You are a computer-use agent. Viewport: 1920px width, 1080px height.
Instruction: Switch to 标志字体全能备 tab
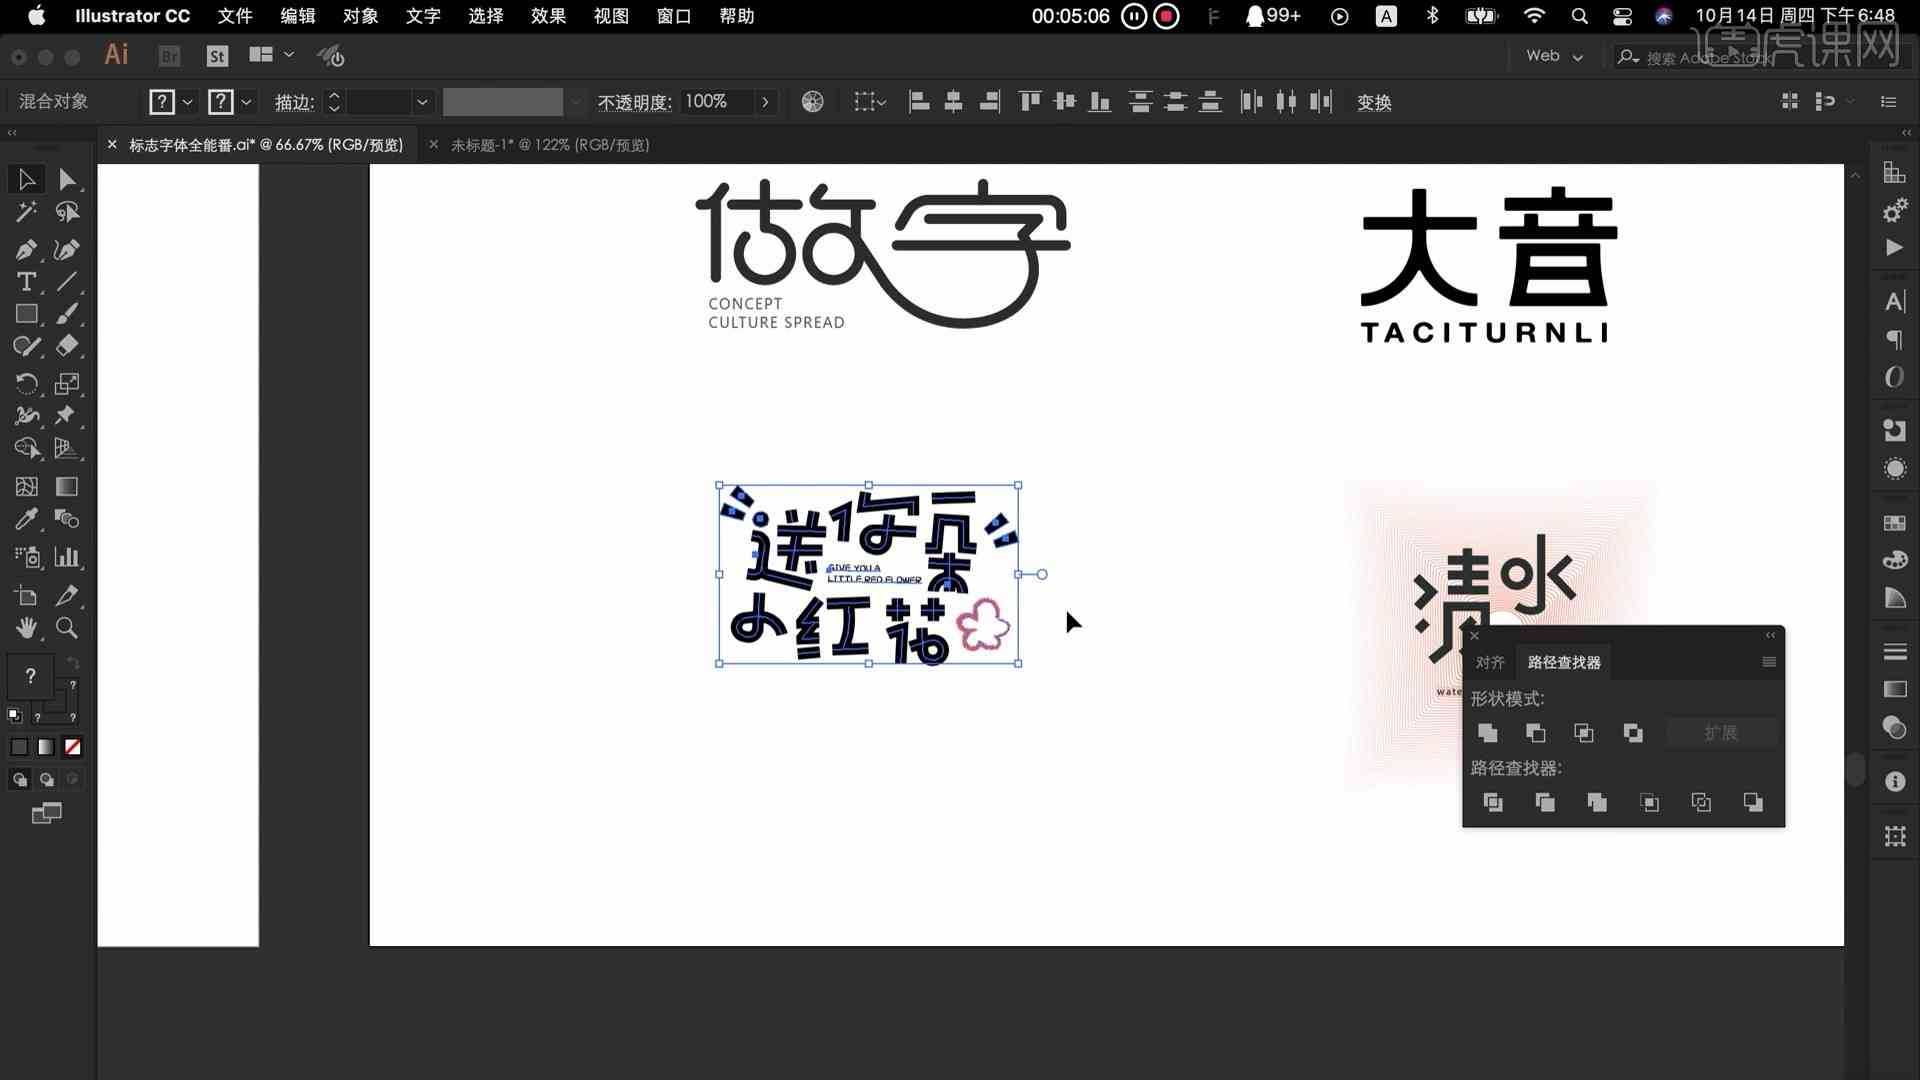point(264,144)
